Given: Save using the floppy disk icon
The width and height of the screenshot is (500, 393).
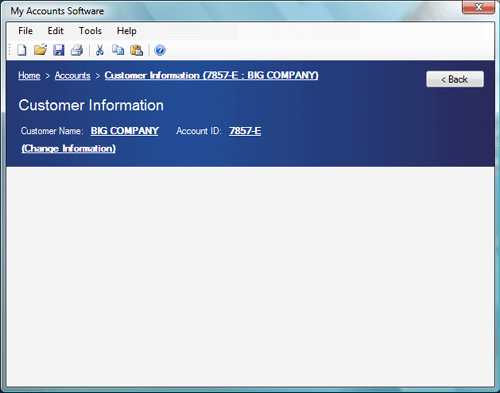Looking at the screenshot, I should click(x=59, y=50).
